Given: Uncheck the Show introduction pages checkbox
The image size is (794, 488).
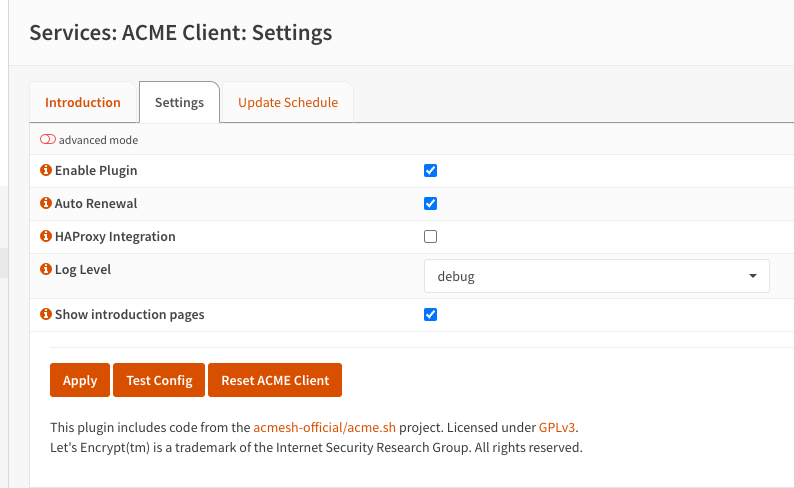Looking at the screenshot, I should tap(430, 314).
